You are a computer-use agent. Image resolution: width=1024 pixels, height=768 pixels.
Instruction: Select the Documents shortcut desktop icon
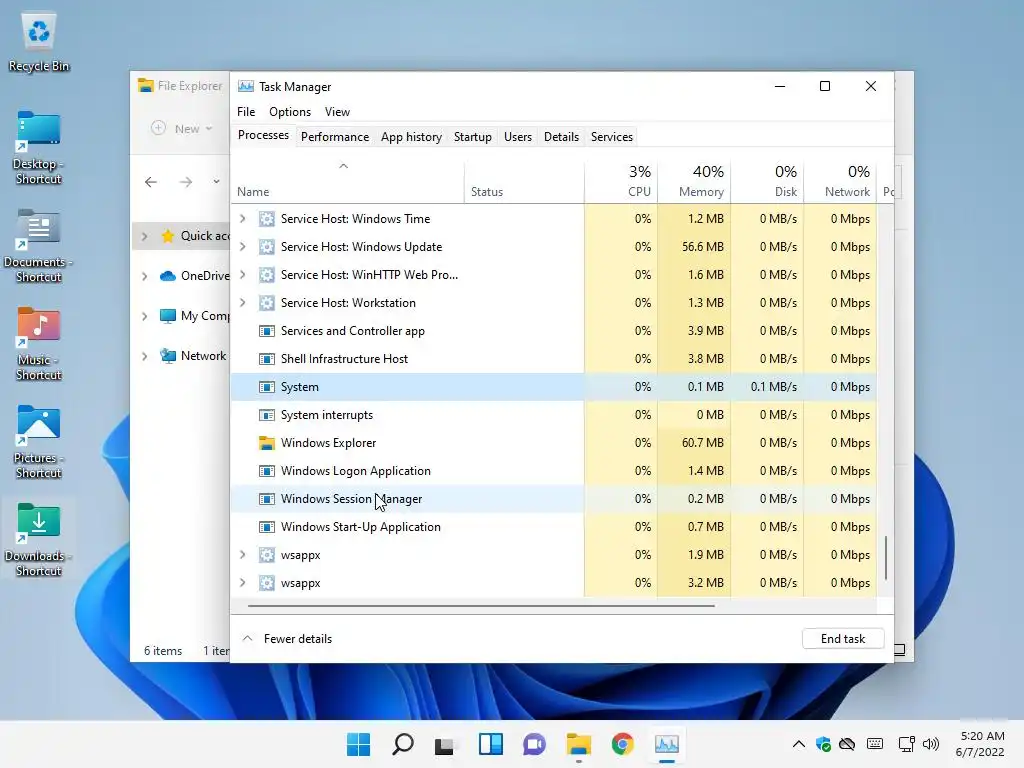click(x=39, y=246)
